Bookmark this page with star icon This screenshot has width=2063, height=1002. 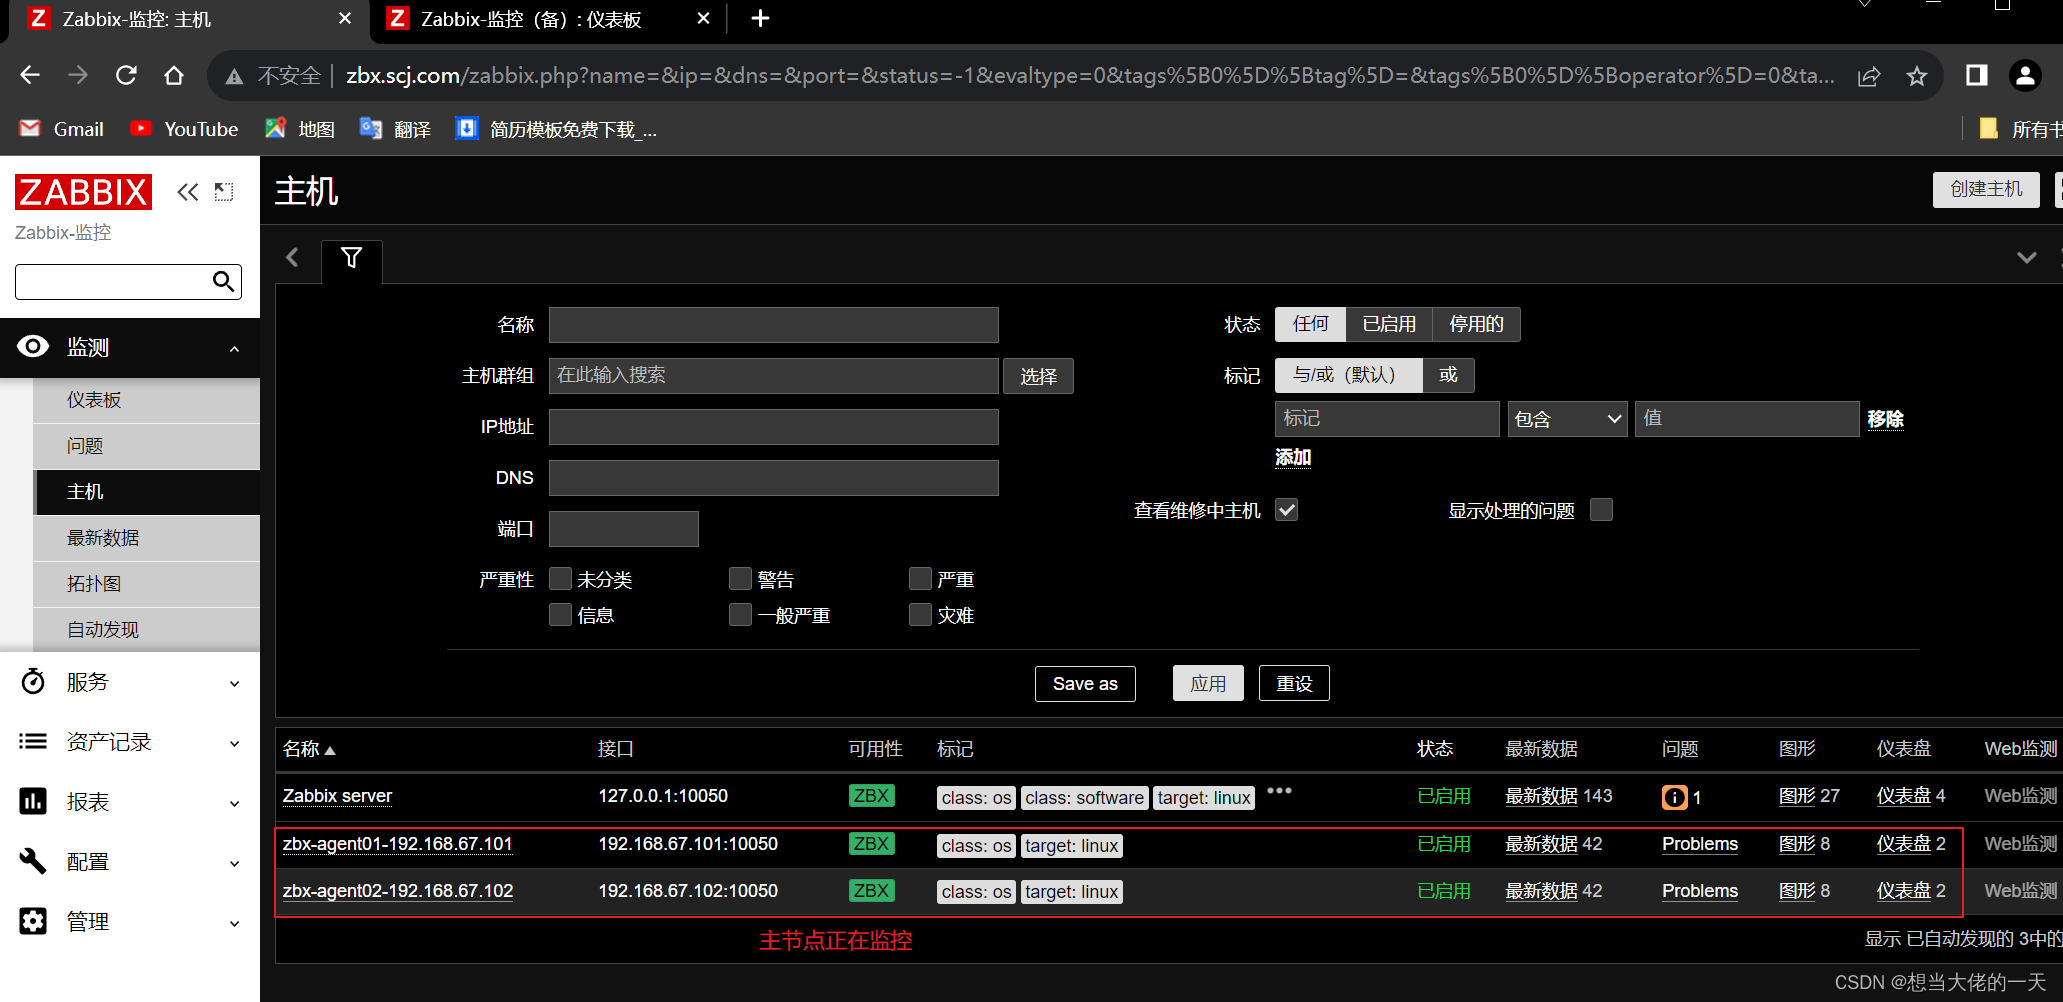[1916, 76]
